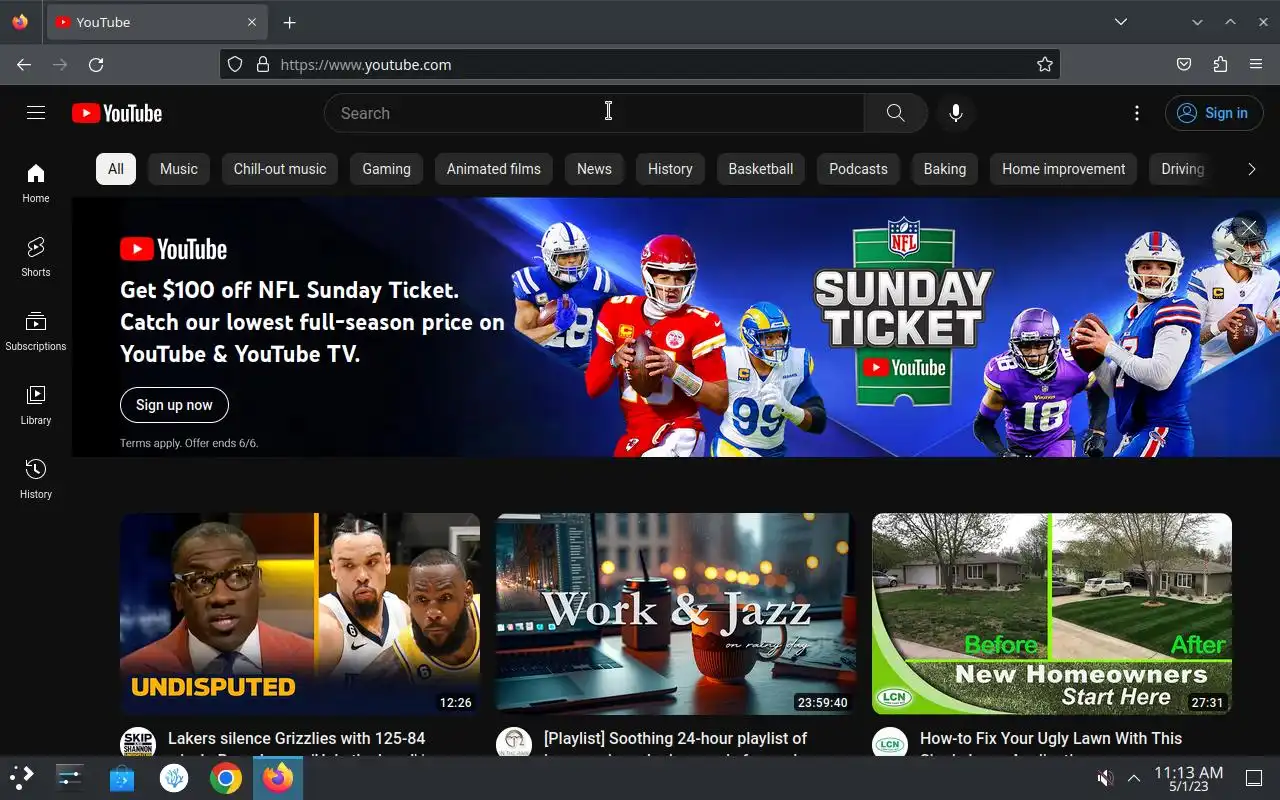Image resolution: width=1280 pixels, height=800 pixels.
Task: Show more category chips with right arrow
Action: click(1251, 169)
